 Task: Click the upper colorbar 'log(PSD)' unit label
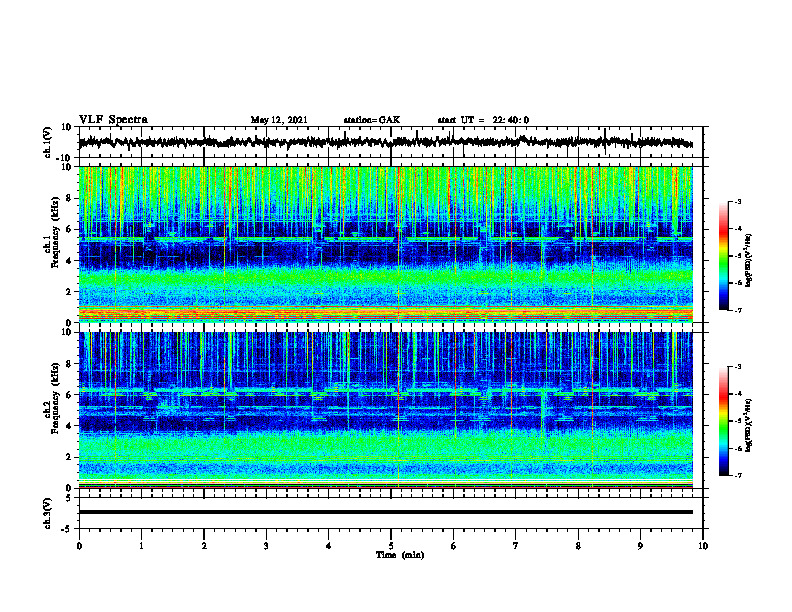click(x=749, y=260)
